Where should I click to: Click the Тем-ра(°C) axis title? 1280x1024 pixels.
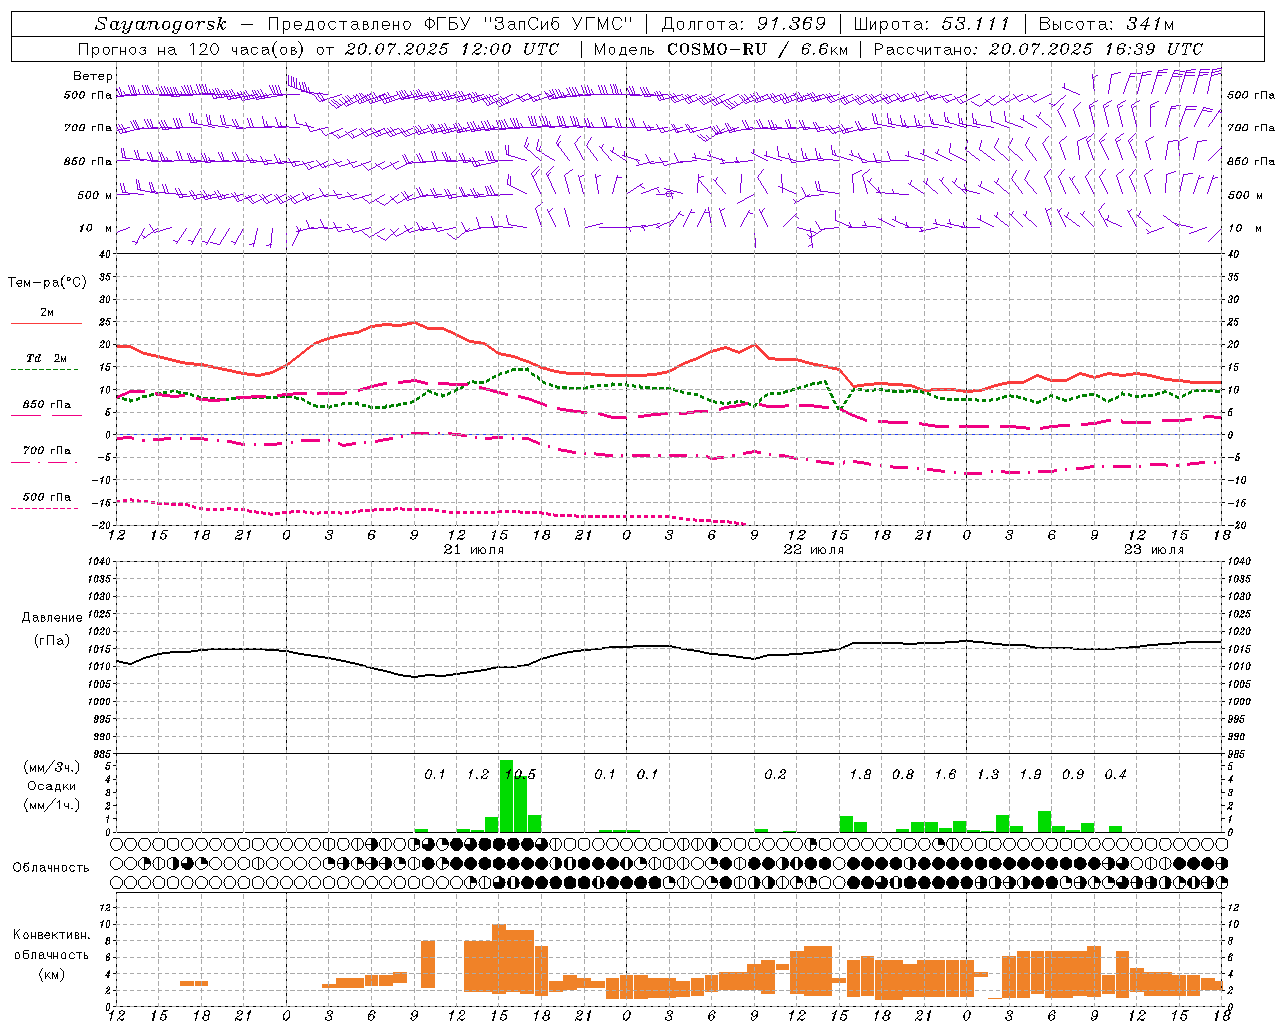point(47,283)
